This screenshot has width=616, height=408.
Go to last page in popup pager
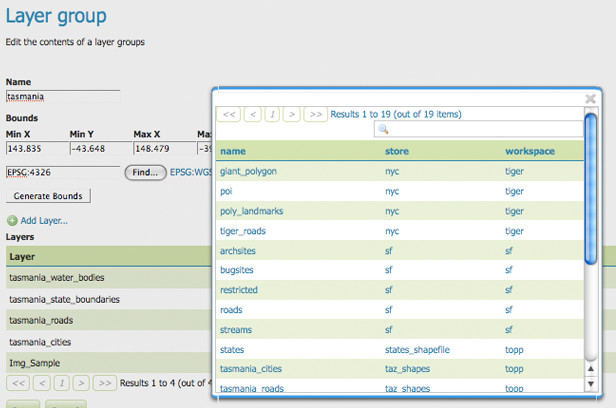tap(316, 114)
